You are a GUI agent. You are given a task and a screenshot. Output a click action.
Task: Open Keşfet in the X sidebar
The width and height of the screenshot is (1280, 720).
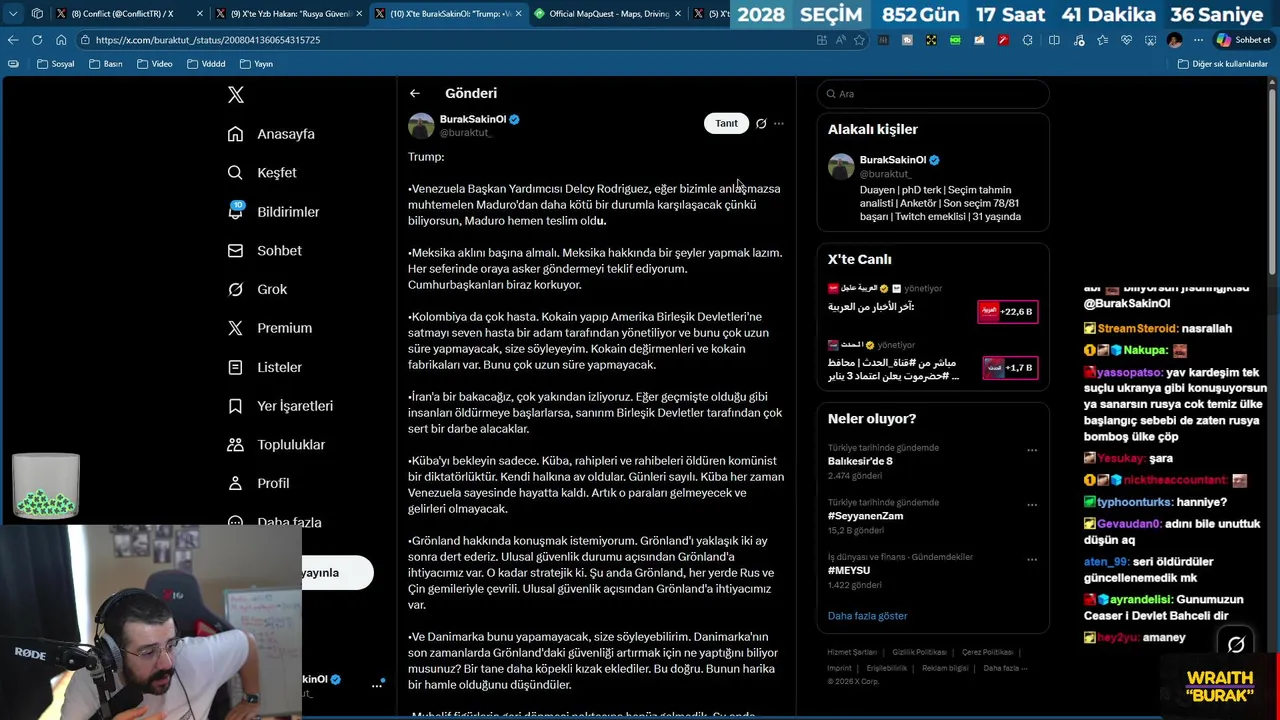tap(262, 173)
